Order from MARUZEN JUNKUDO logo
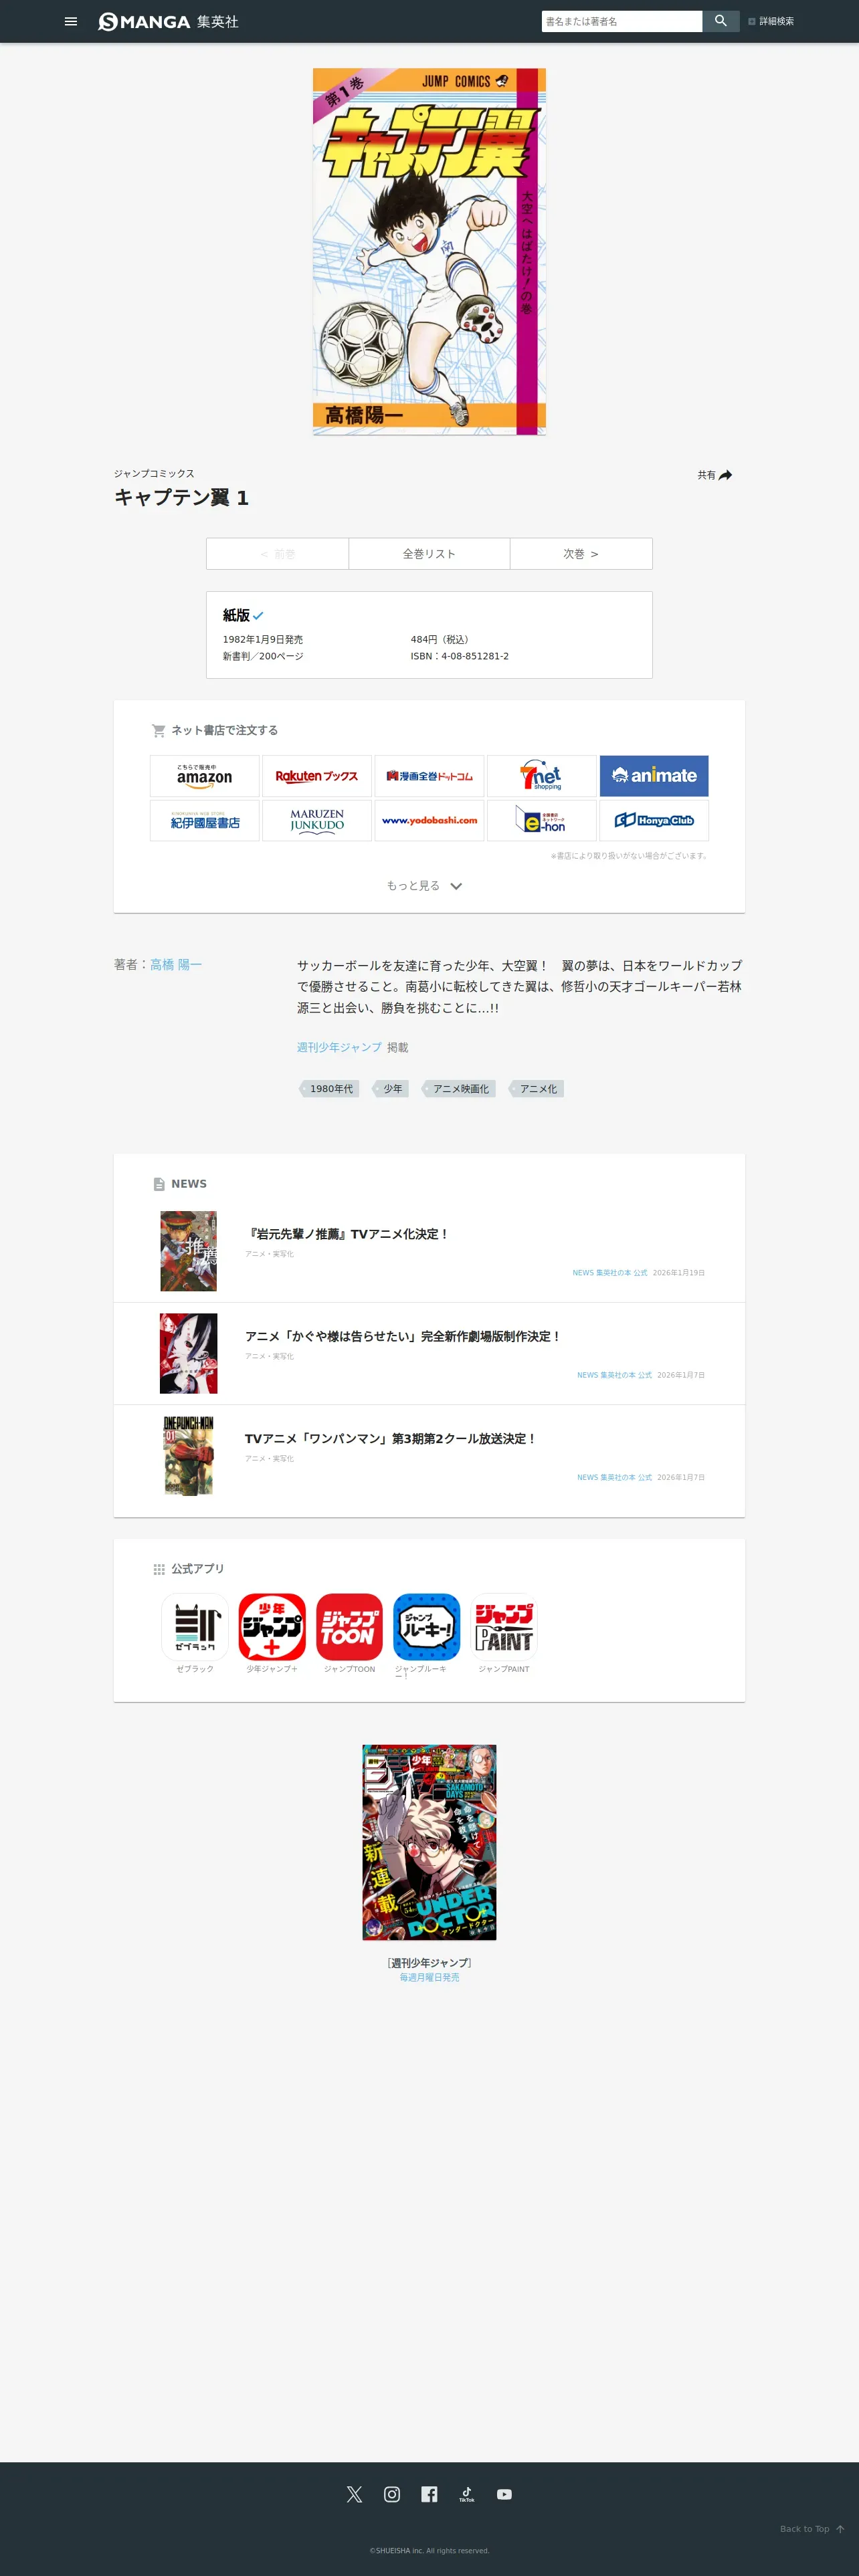859x2576 pixels. click(317, 820)
